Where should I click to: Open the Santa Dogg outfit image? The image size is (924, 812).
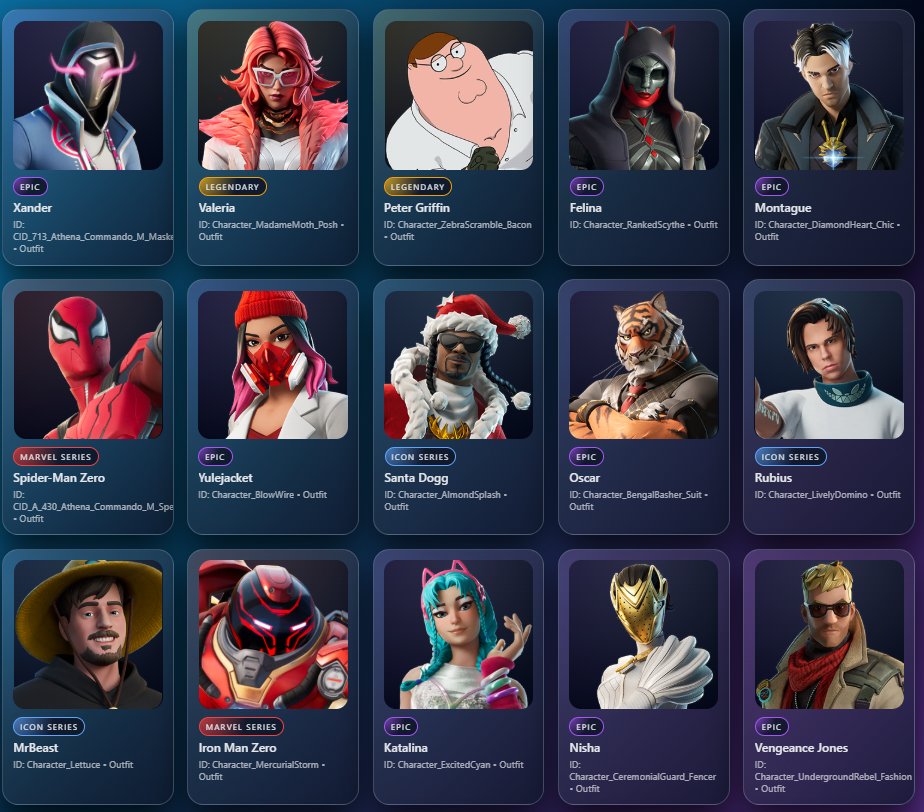coord(458,365)
